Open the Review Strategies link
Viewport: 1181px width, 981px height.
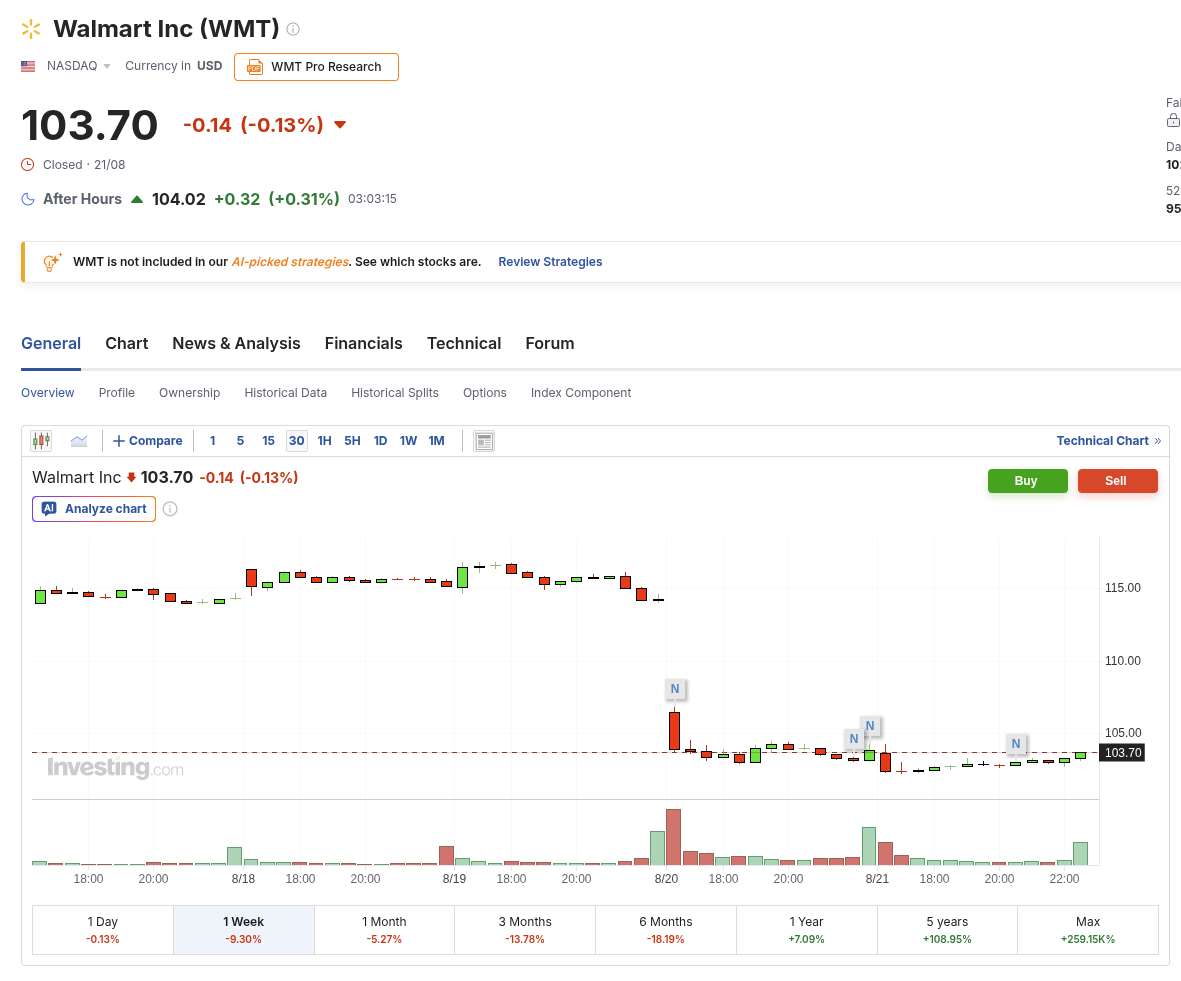550,261
